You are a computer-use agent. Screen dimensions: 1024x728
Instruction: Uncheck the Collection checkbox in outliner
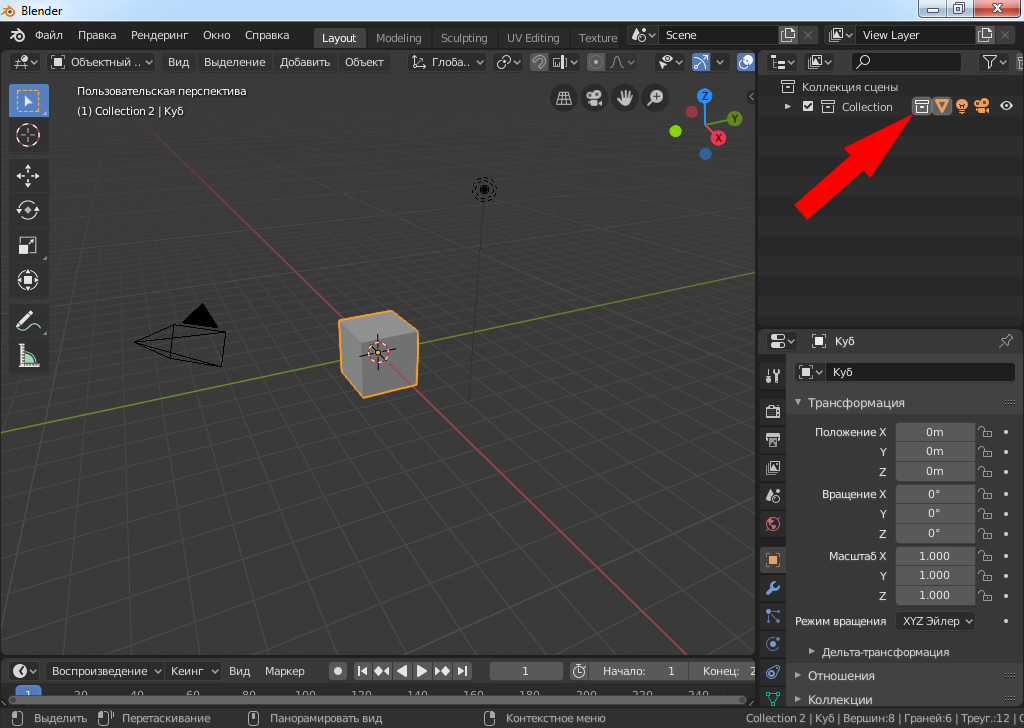[808, 107]
